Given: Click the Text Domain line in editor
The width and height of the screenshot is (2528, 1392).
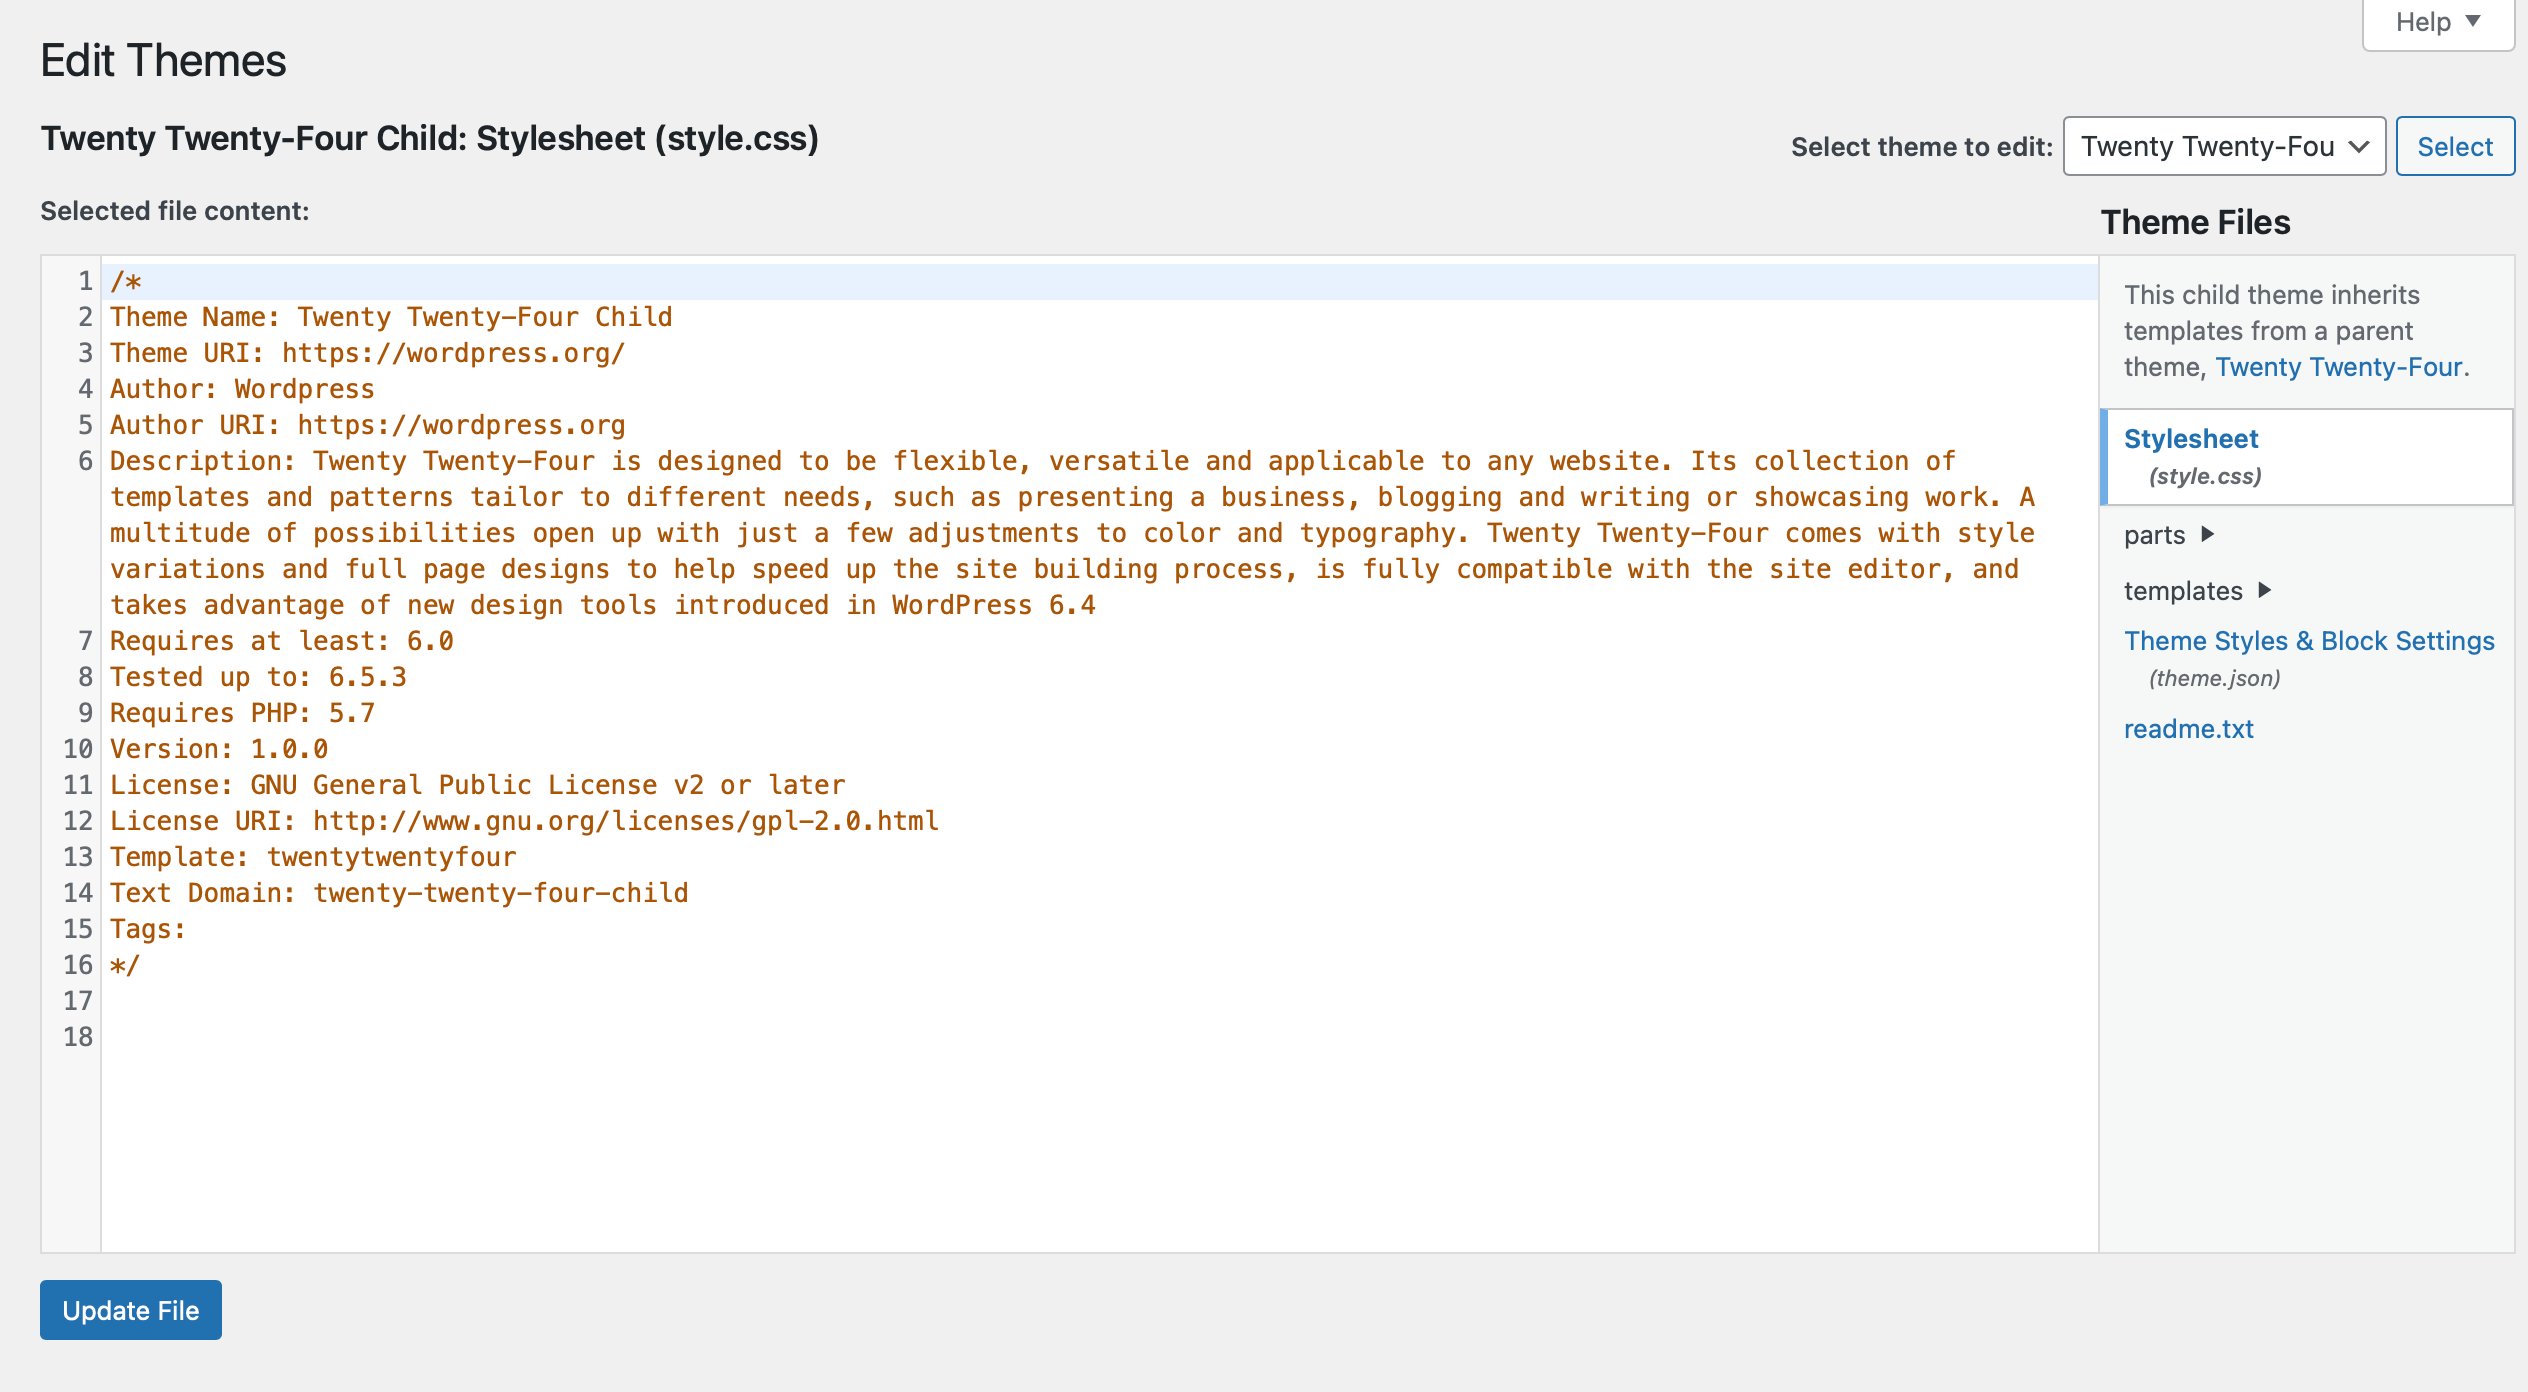Looking at the screenshot, I should pos(398,893).
